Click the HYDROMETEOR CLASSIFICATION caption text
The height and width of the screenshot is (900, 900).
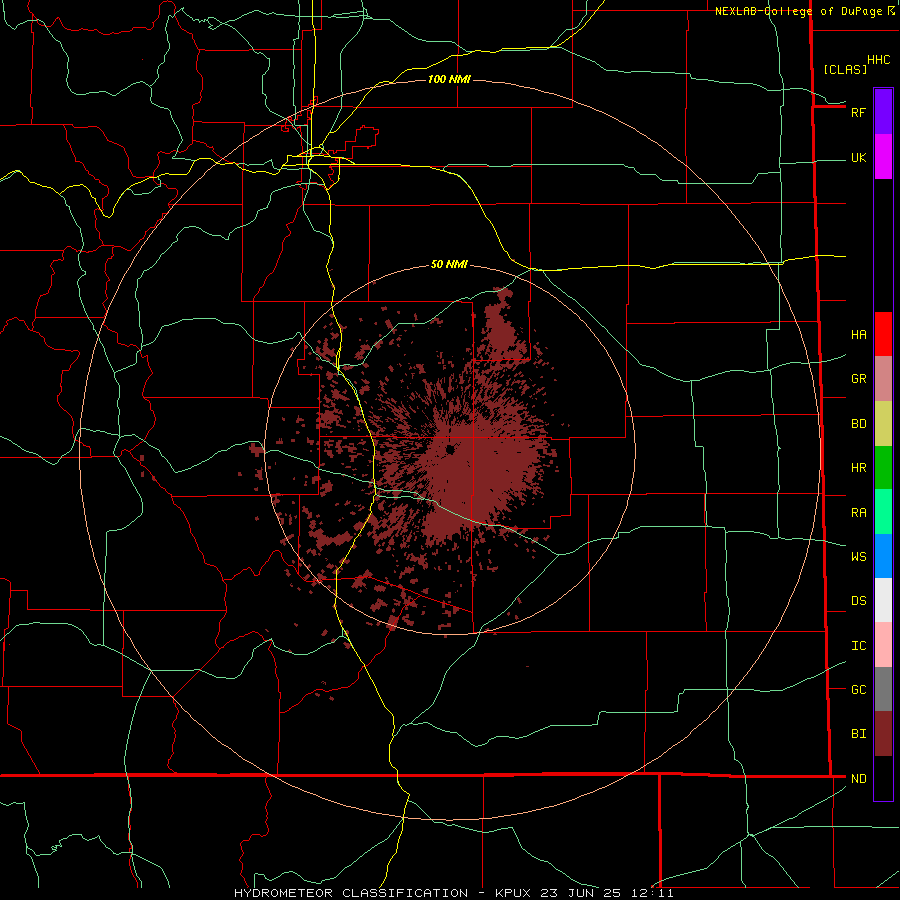(351, 893)
